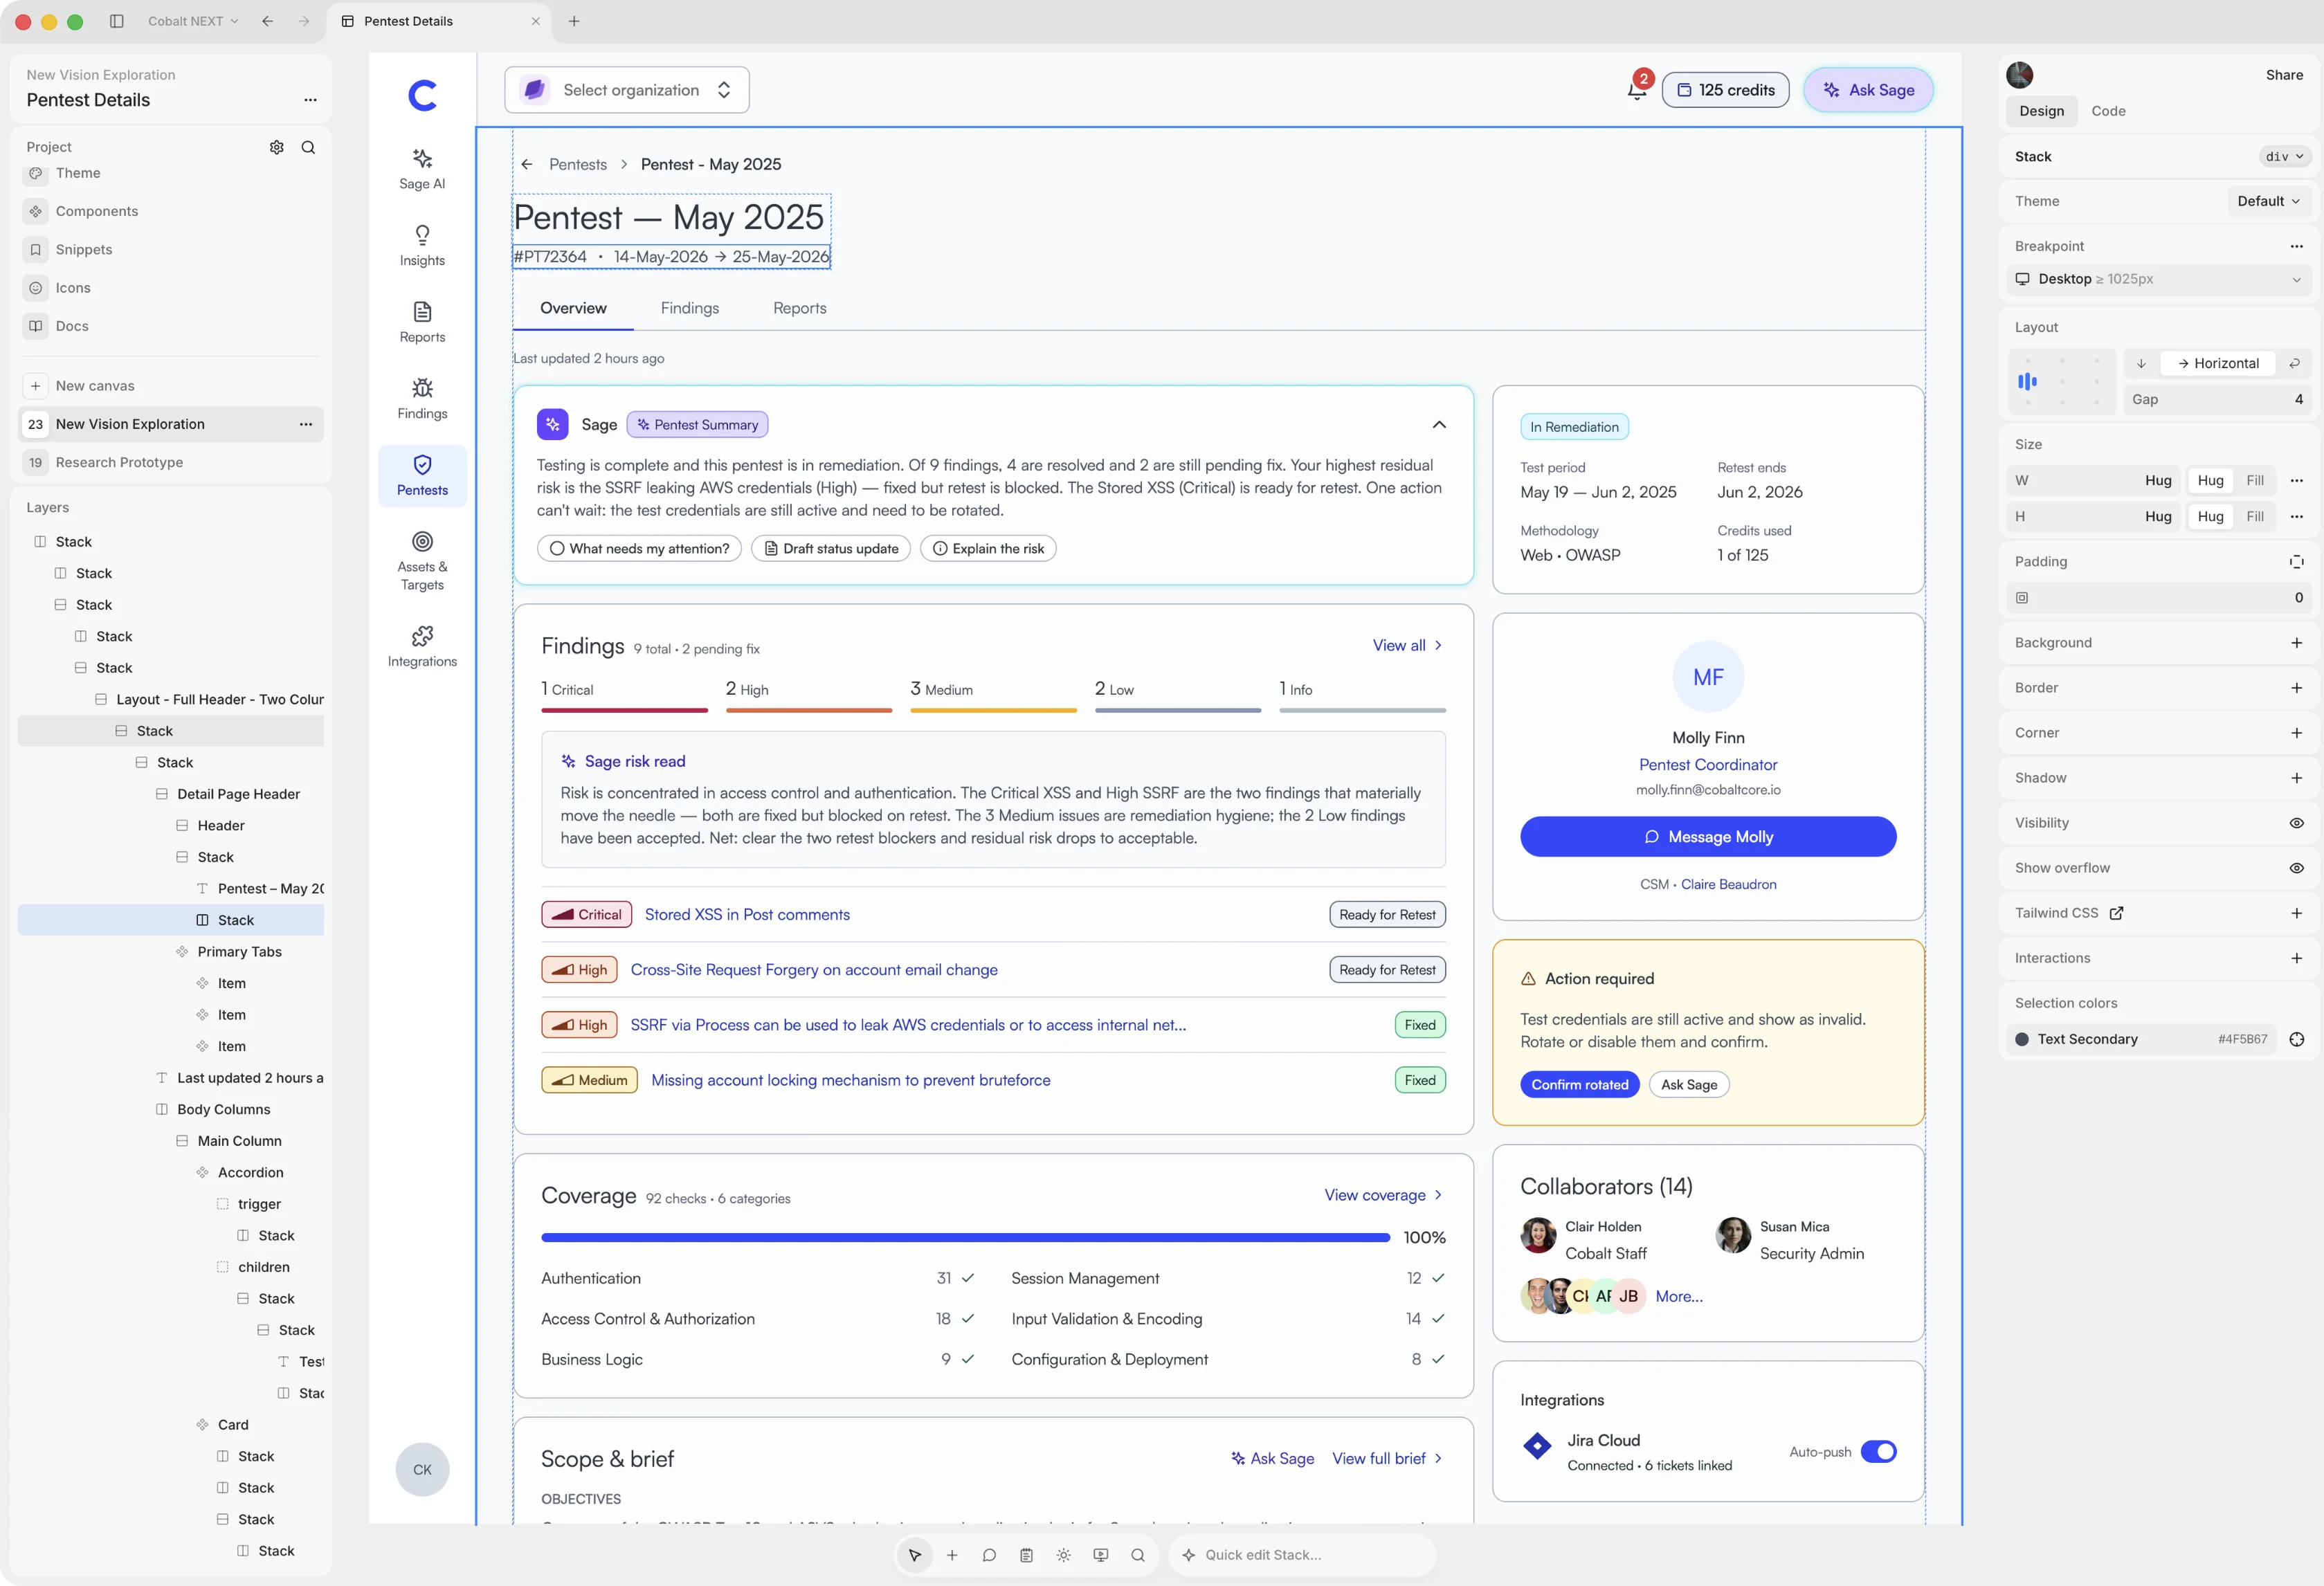Click the View coverage link
This screenshot has width=2324, height=1586.
[1383, 1195]
